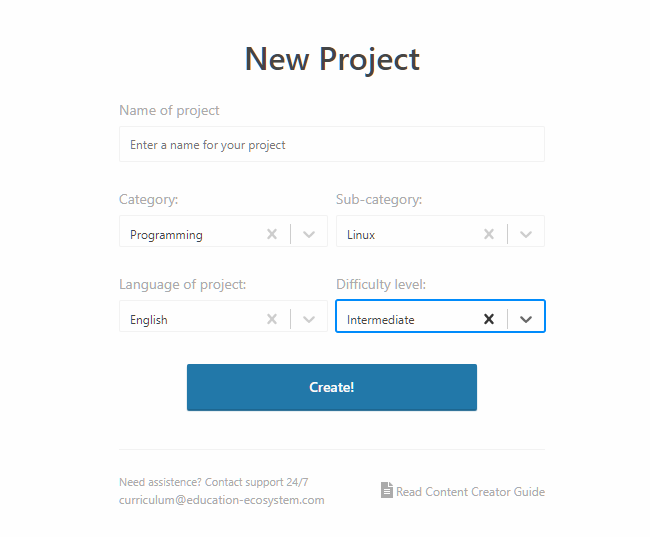The image size is (650, 537).
Task: Click the English value in language box
Action: click(149, 320)
